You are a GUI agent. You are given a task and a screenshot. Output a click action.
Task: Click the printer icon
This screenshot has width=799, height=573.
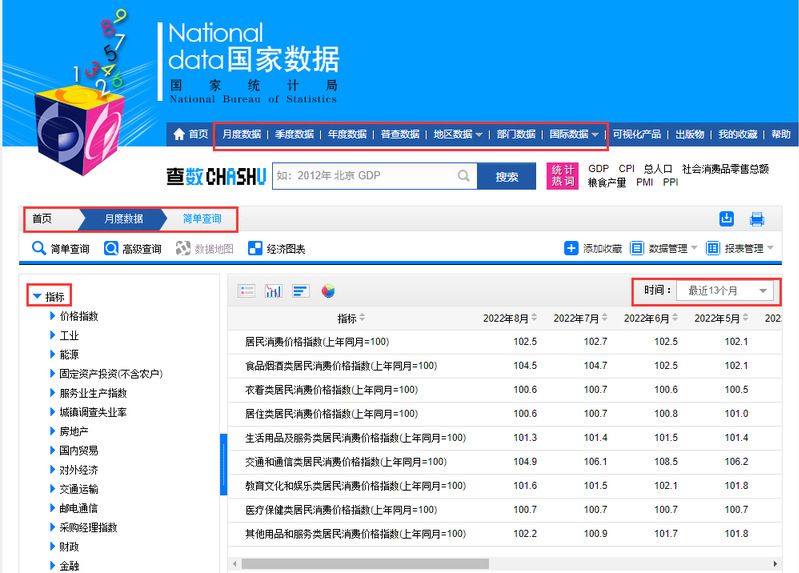(757, 219)
